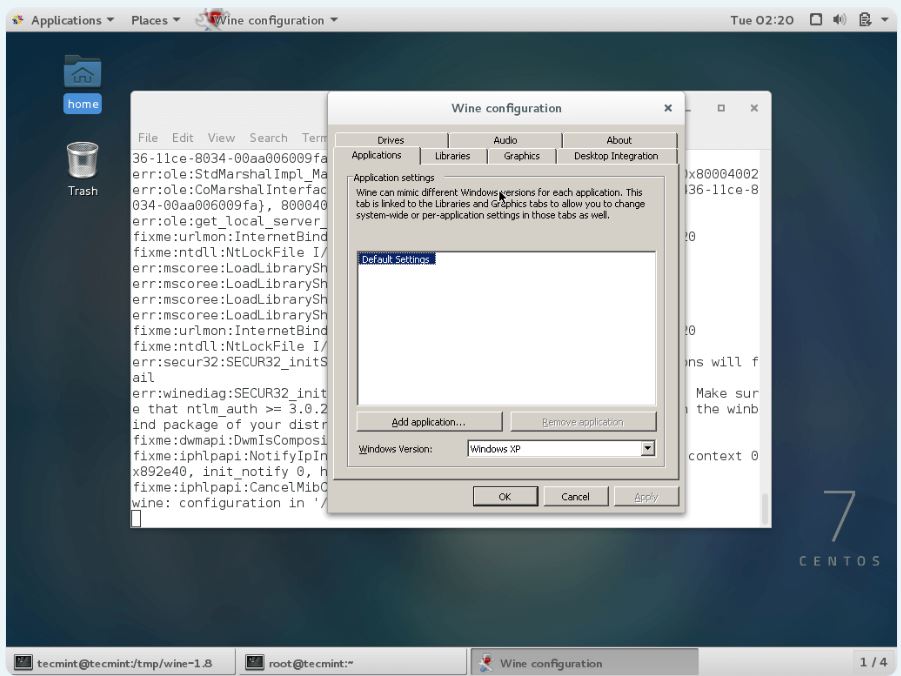Click the Windows Version dropdown arrow
This screenshot has width=901, height=676.
tap(648, 449)
